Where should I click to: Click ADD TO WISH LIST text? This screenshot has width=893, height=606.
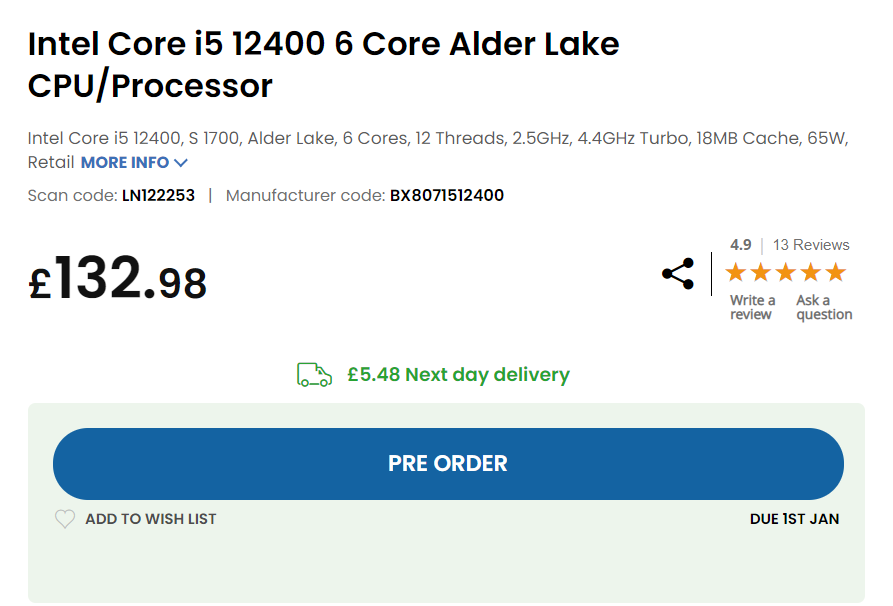click(151, 519)
